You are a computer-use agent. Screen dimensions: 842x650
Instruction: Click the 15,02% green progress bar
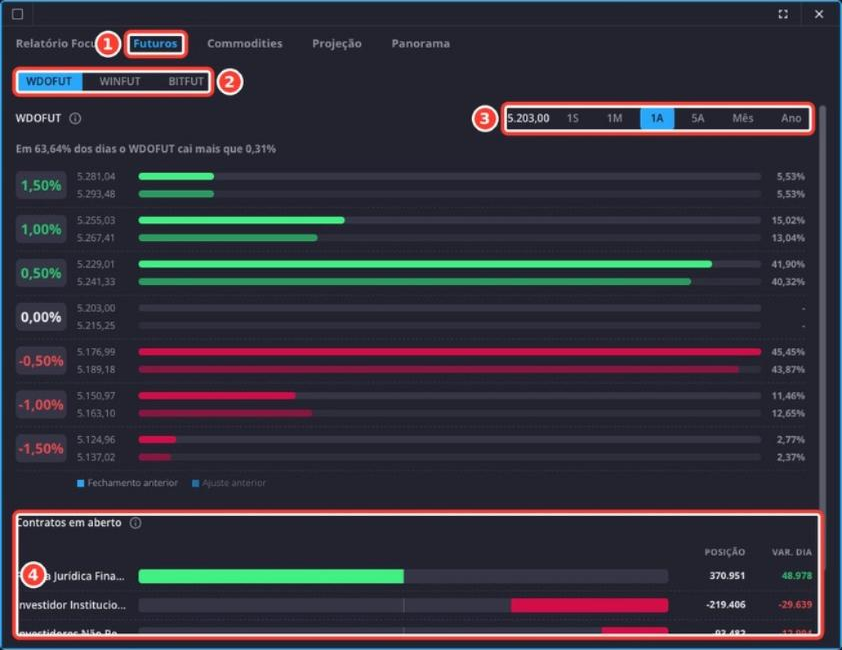click(242, 220)
